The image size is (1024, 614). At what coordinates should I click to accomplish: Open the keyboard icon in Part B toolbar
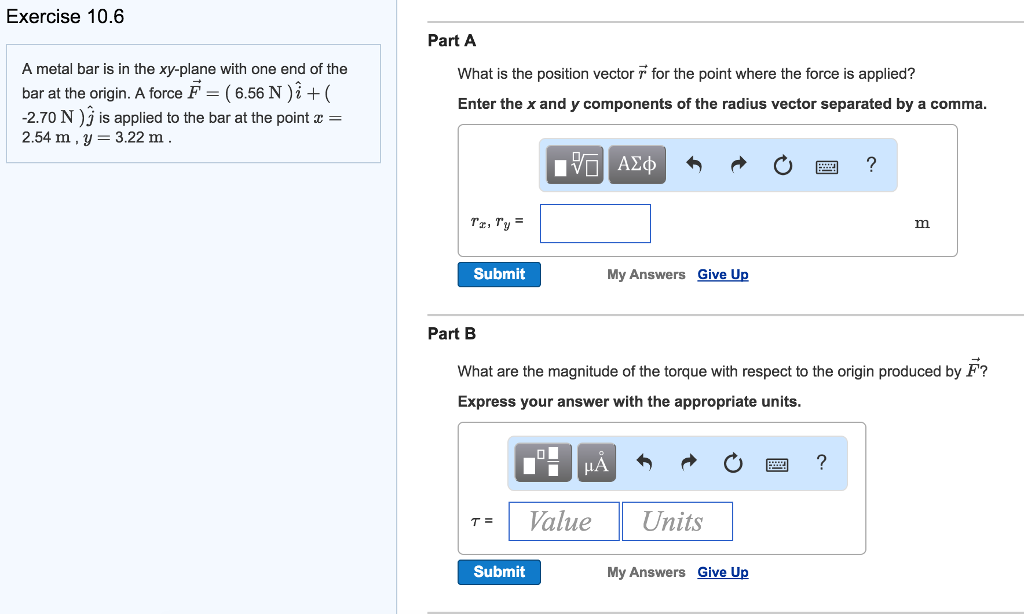pyautogui.click(x=777, y=463)
